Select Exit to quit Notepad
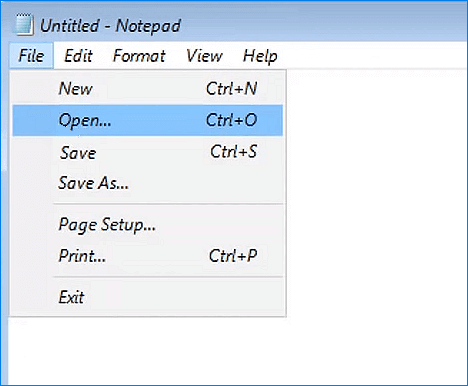468x386 pixels. pos(148,297)
